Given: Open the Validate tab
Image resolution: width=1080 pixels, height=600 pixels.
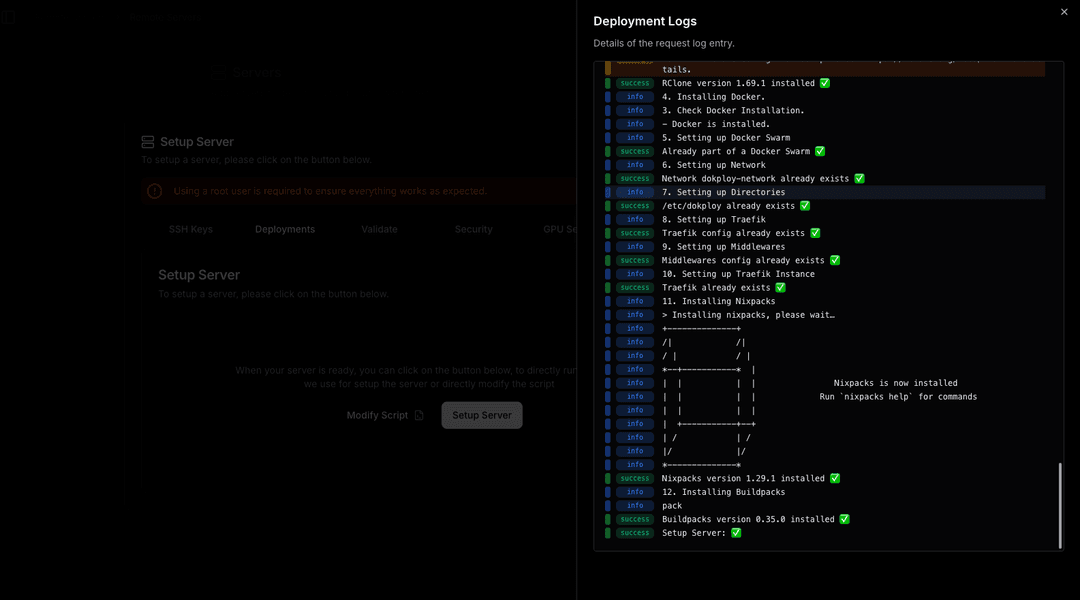Looking at the screenshot, I should coord(379,229).
